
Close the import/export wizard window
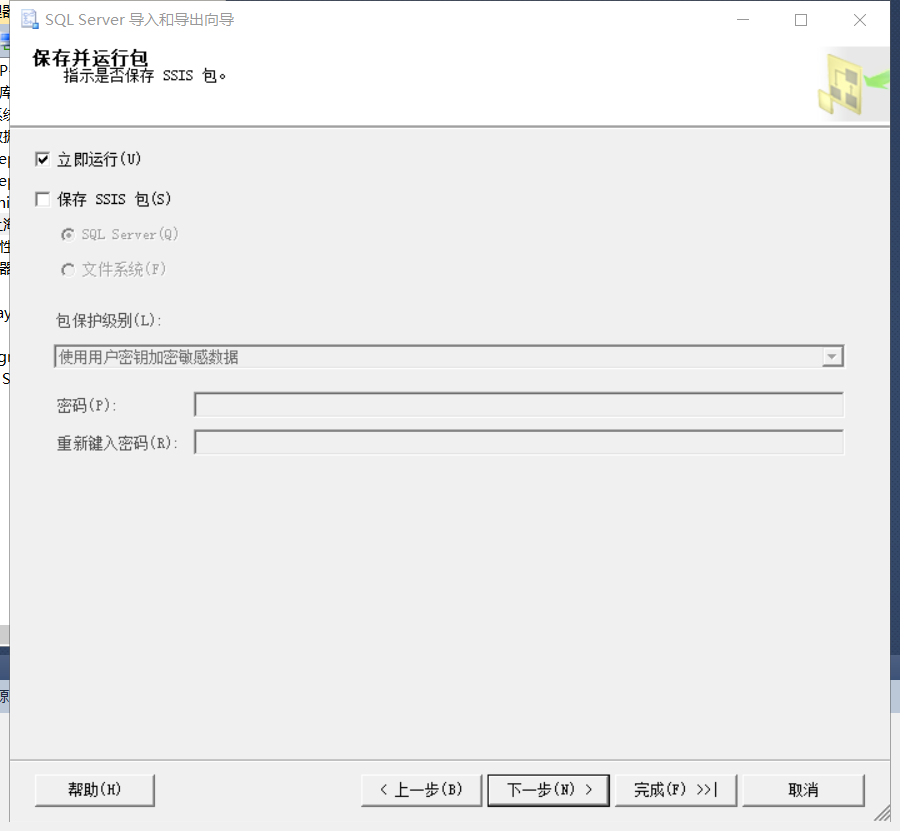pos(859,20)
